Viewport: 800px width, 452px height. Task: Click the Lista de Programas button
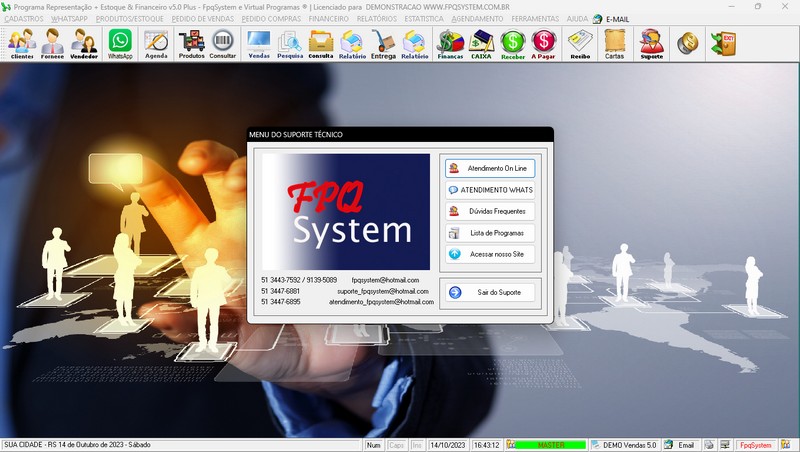pos(490,233)
